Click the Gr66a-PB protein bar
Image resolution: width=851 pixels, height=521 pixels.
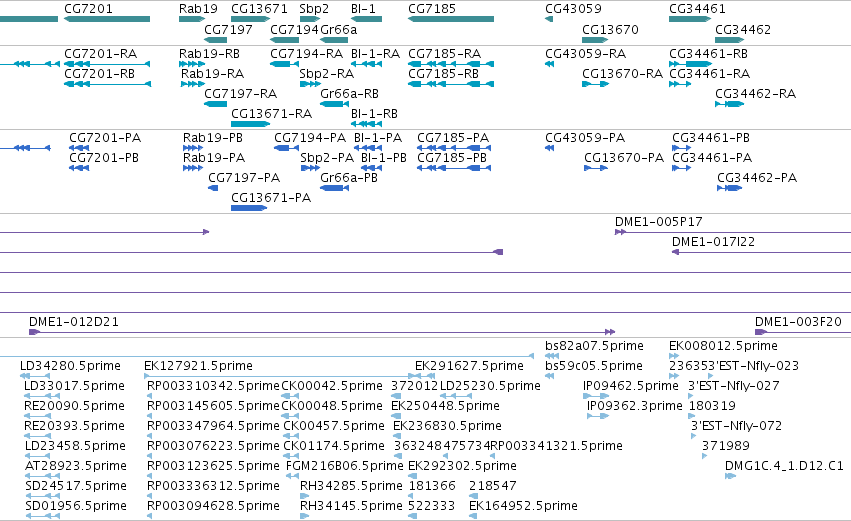(335, 188)
